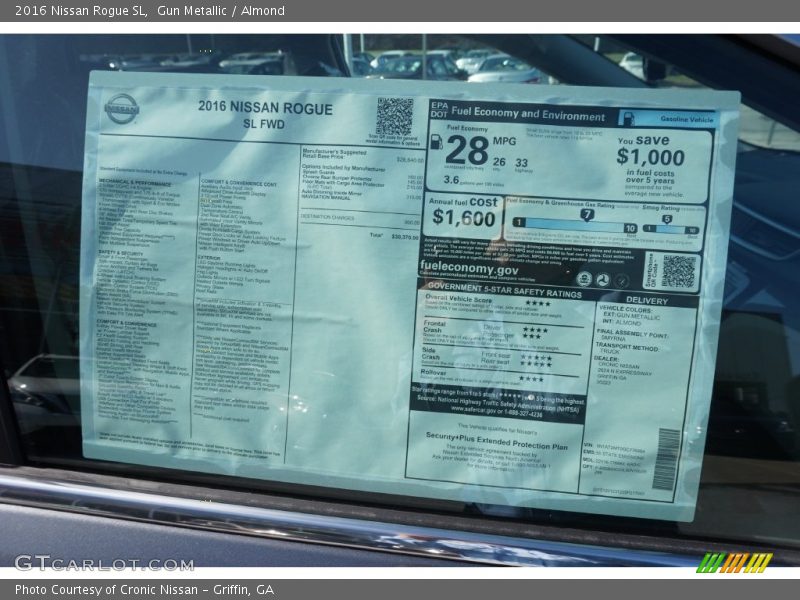The image size is (800, 600).
Task: Click the 'Frontal Crash' label
Action: pos(434,327)
